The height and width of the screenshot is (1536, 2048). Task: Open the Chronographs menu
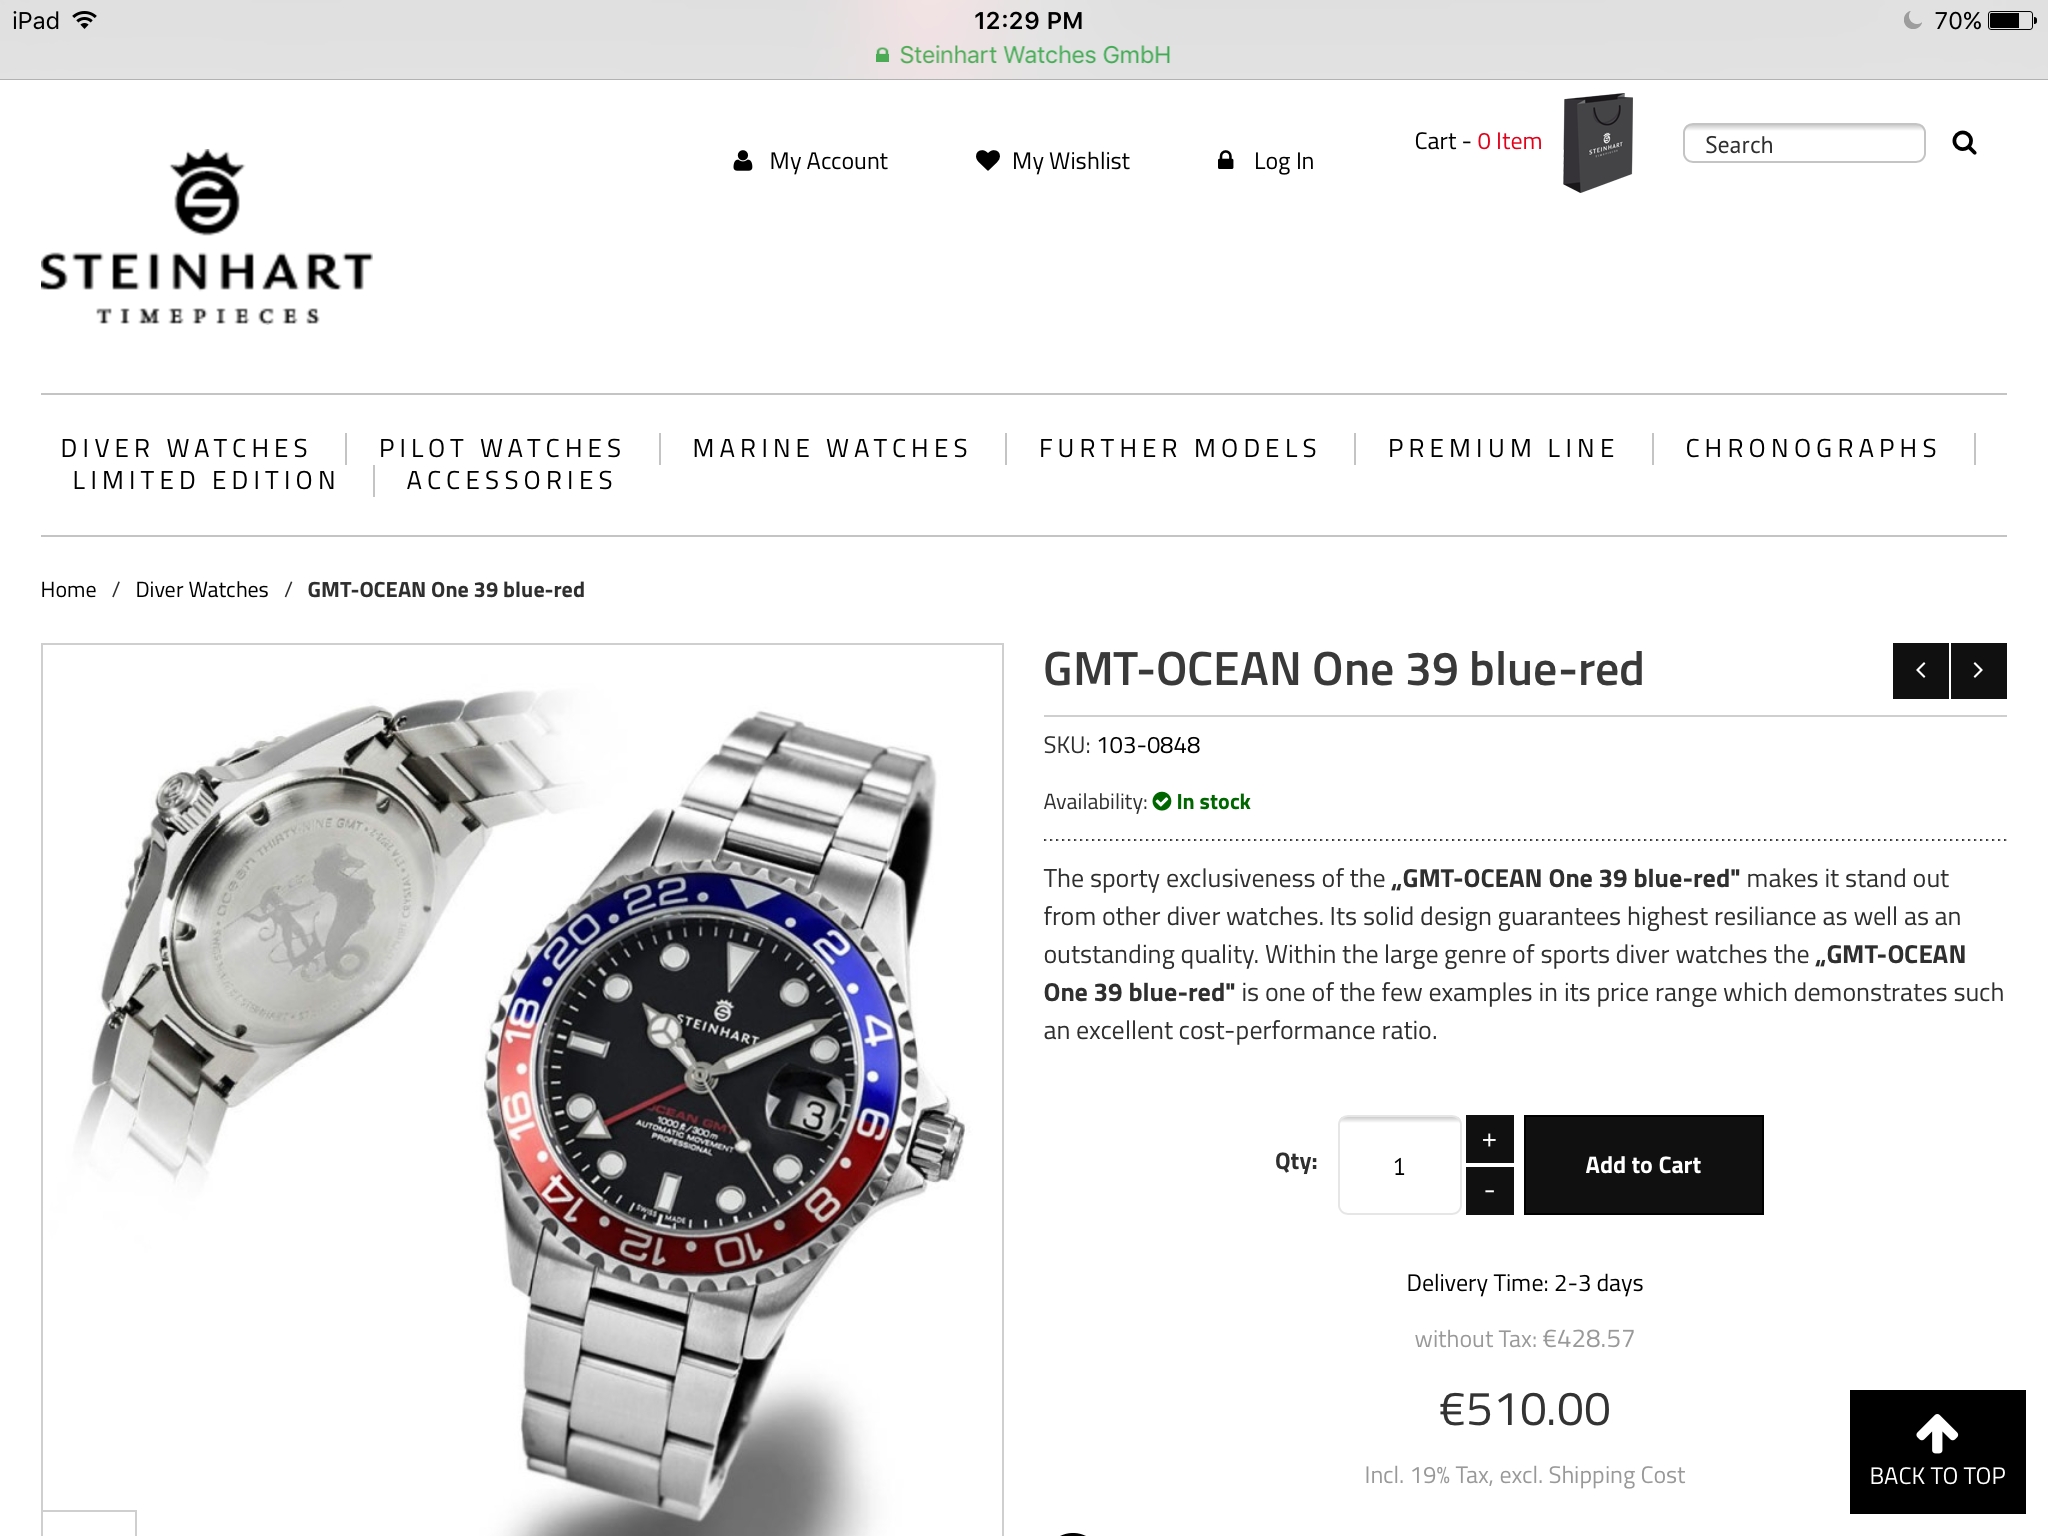pyautogui.click(x=1812, y=448)
